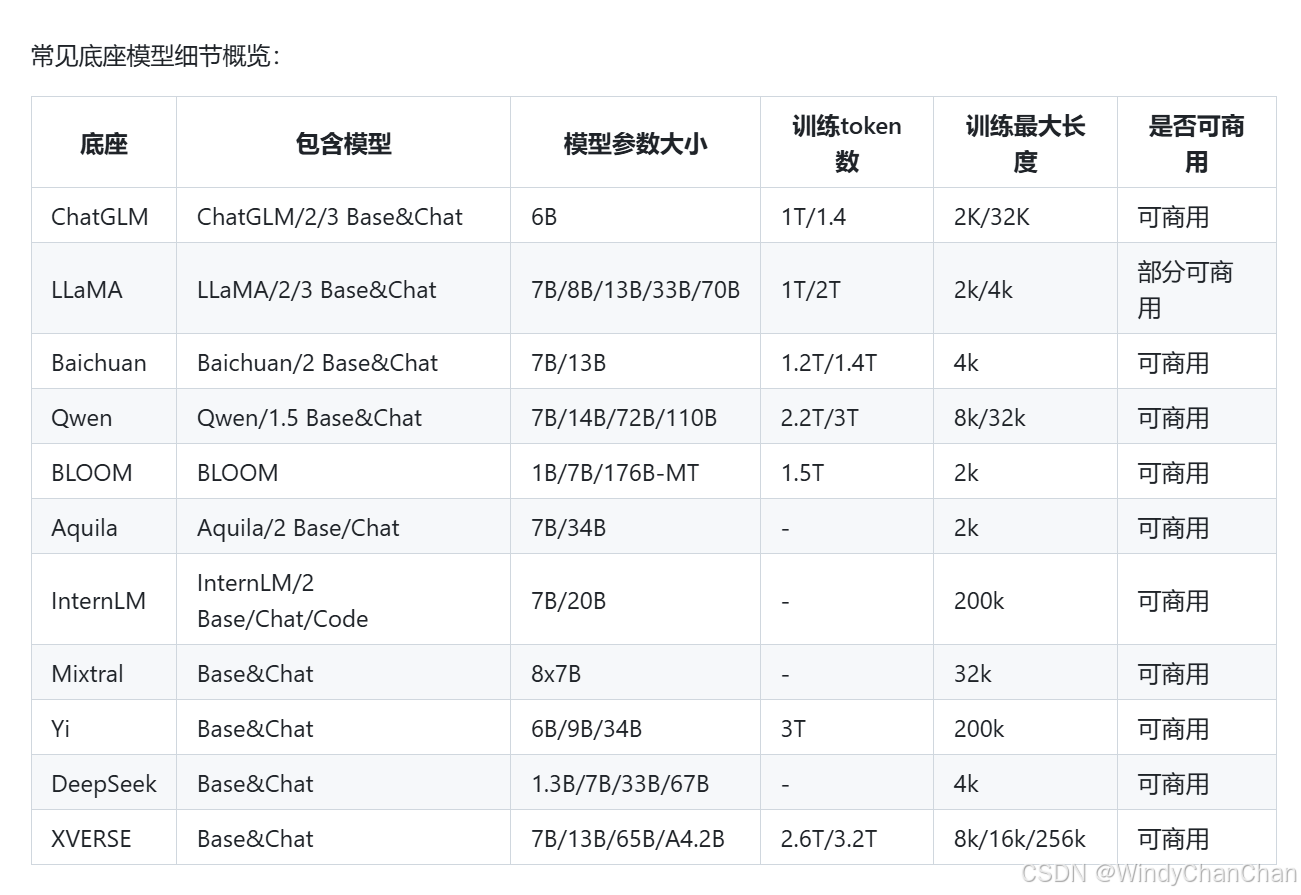Click the 是否可商用 column header
This screenshot has height=895, width=1301.
point(1197,143)
